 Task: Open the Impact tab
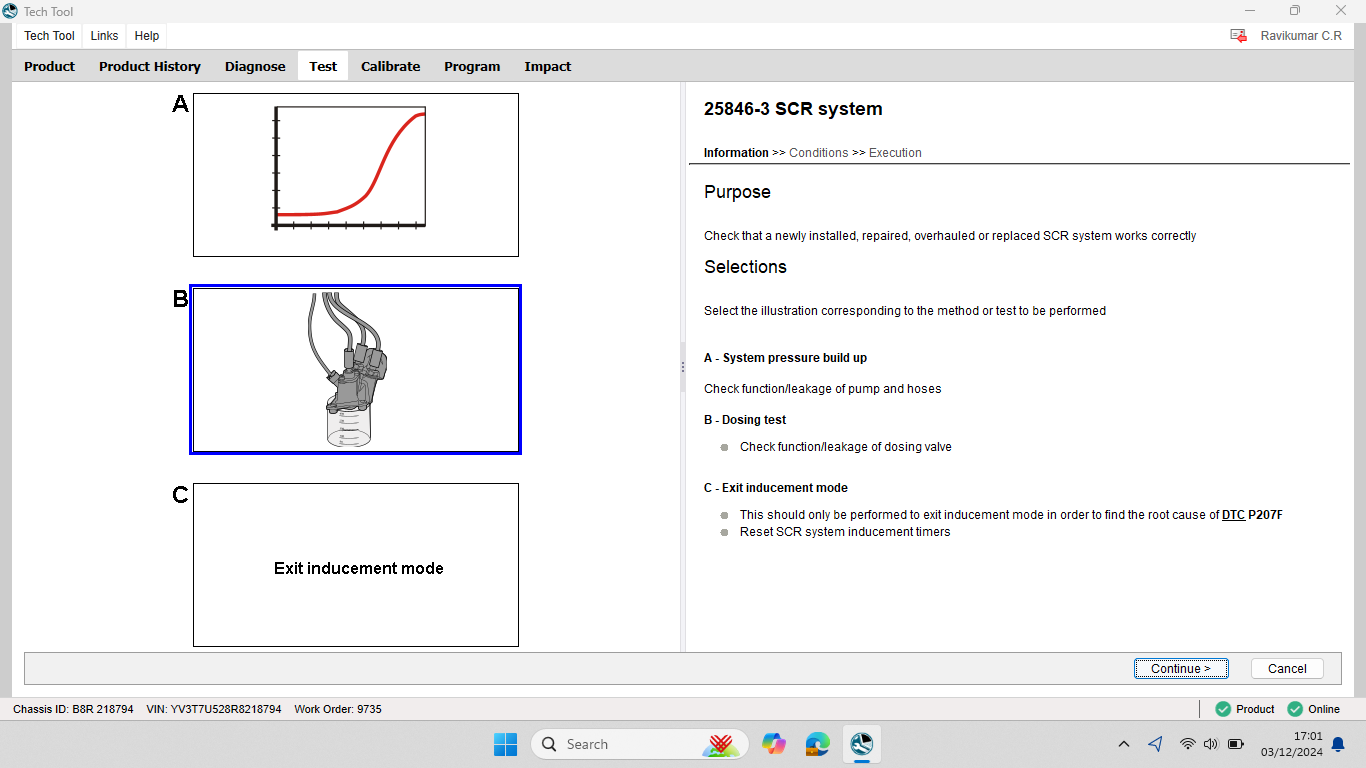548,67
